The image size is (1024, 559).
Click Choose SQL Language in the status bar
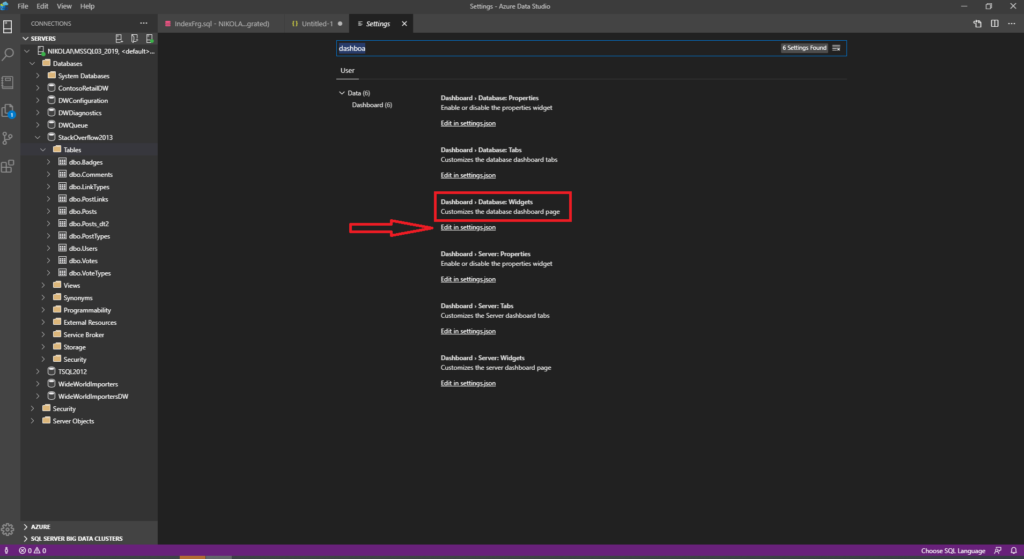point(953,551)
